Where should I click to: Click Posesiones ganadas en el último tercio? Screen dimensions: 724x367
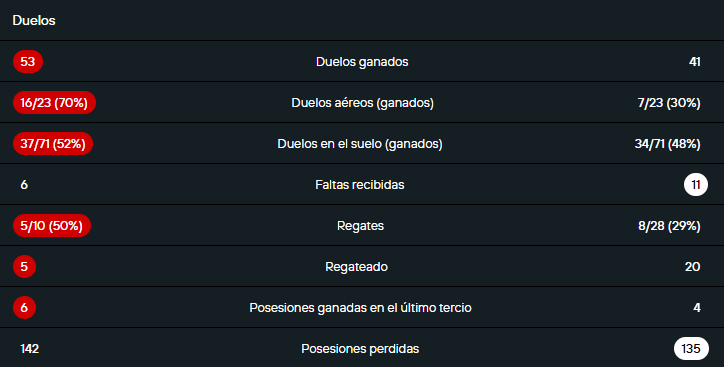pyautogui.click(x=360, y=307)
